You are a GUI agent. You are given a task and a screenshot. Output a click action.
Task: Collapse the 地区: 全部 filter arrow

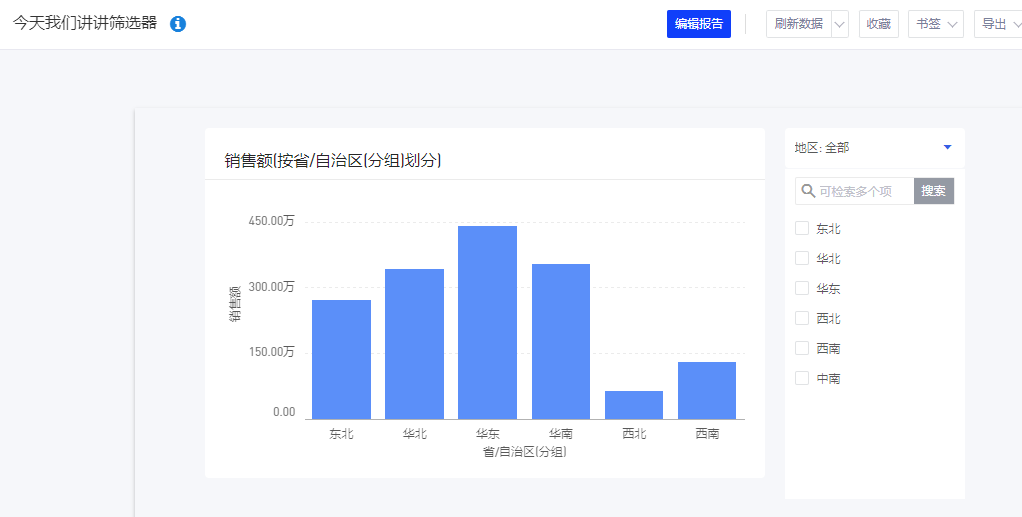pos(947,148)
